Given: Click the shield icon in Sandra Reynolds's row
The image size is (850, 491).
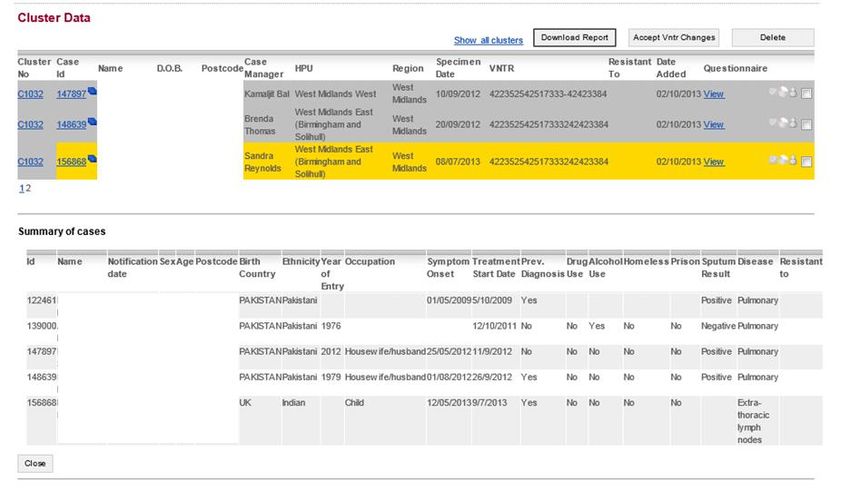Looking at the screenshot, I should [x=773, y=160].
